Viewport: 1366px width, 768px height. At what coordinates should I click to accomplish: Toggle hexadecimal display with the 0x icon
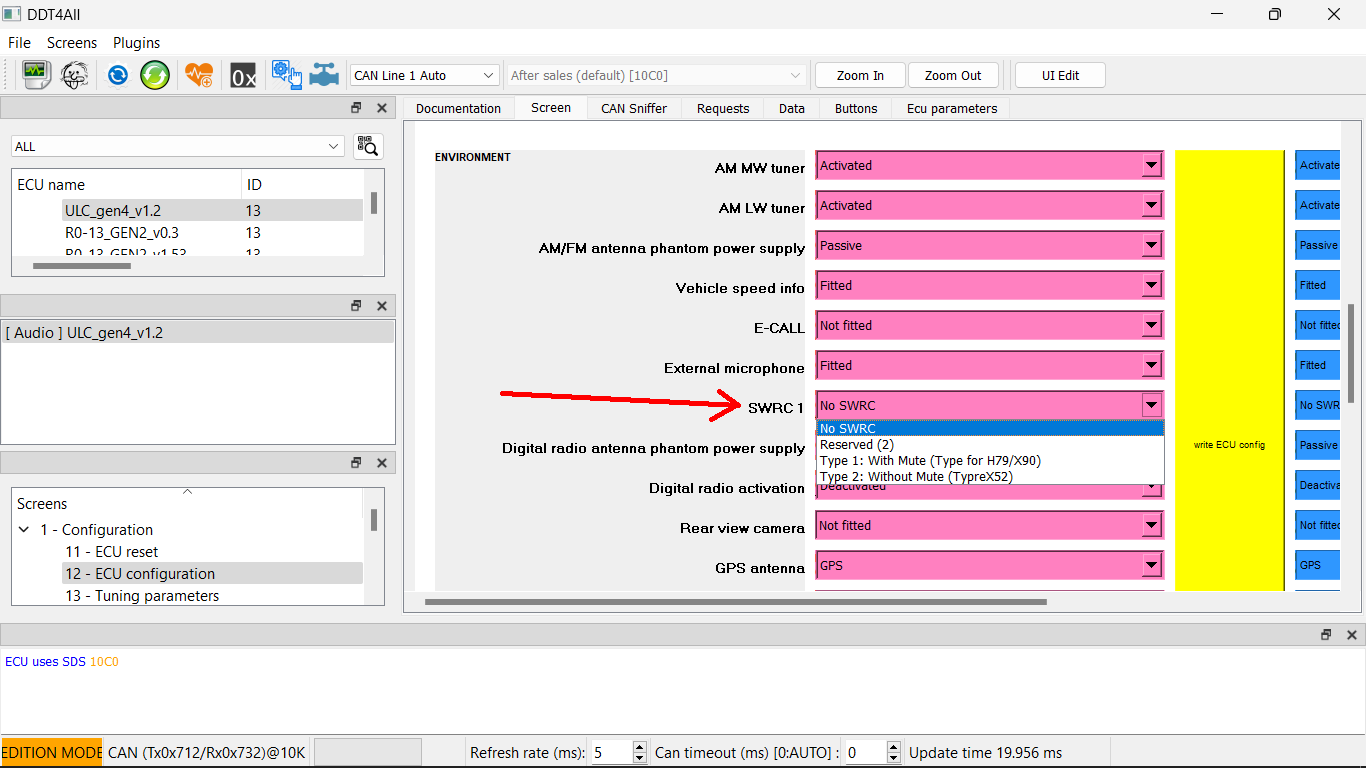coord(243,74)
